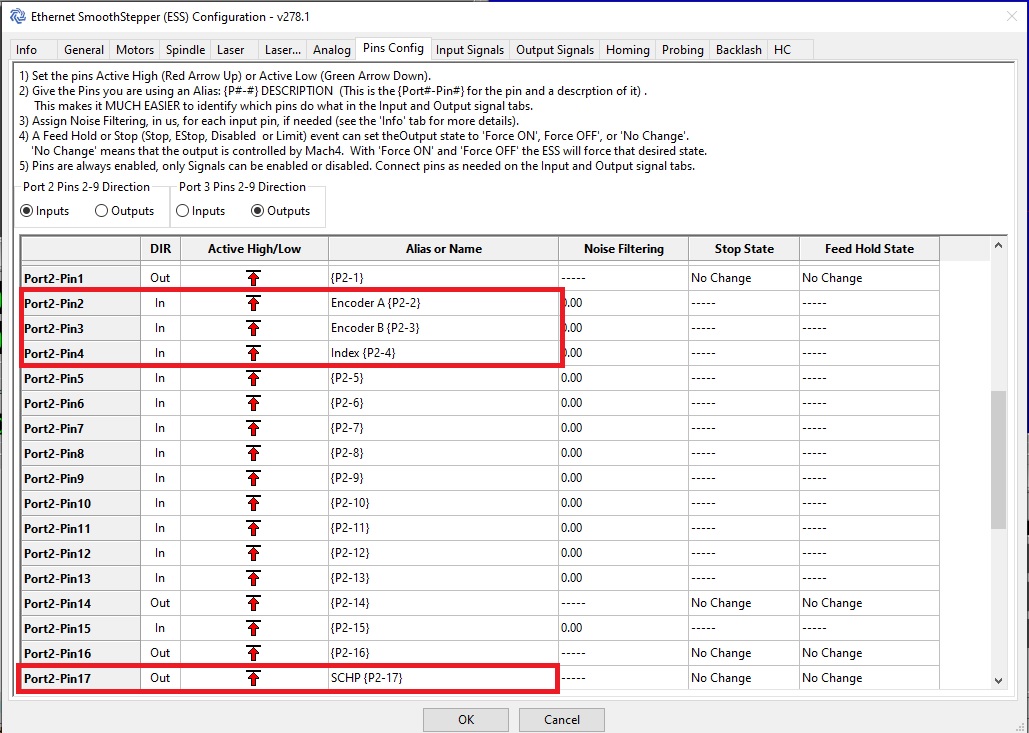Toggle Active High arrow for Port2-Pin14
The width and height of the screenshot is (1029, 733).
pos(253,603)
